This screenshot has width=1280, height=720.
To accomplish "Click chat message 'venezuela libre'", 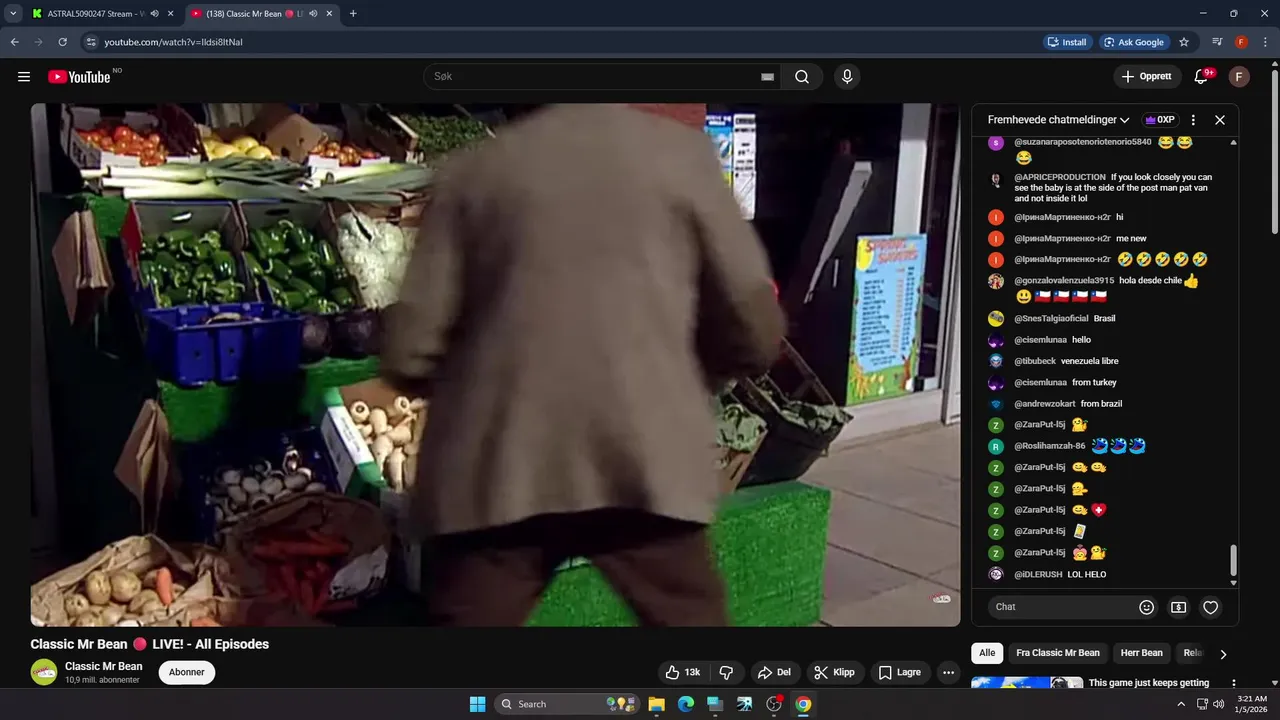I will 1089,361.
